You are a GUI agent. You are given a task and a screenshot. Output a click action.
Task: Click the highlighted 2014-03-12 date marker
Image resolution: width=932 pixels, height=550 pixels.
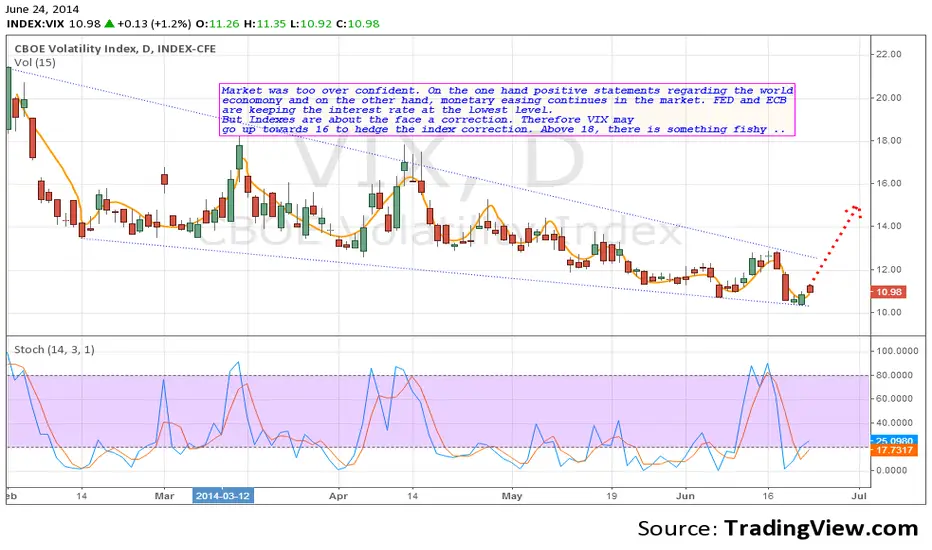point(223,496)
